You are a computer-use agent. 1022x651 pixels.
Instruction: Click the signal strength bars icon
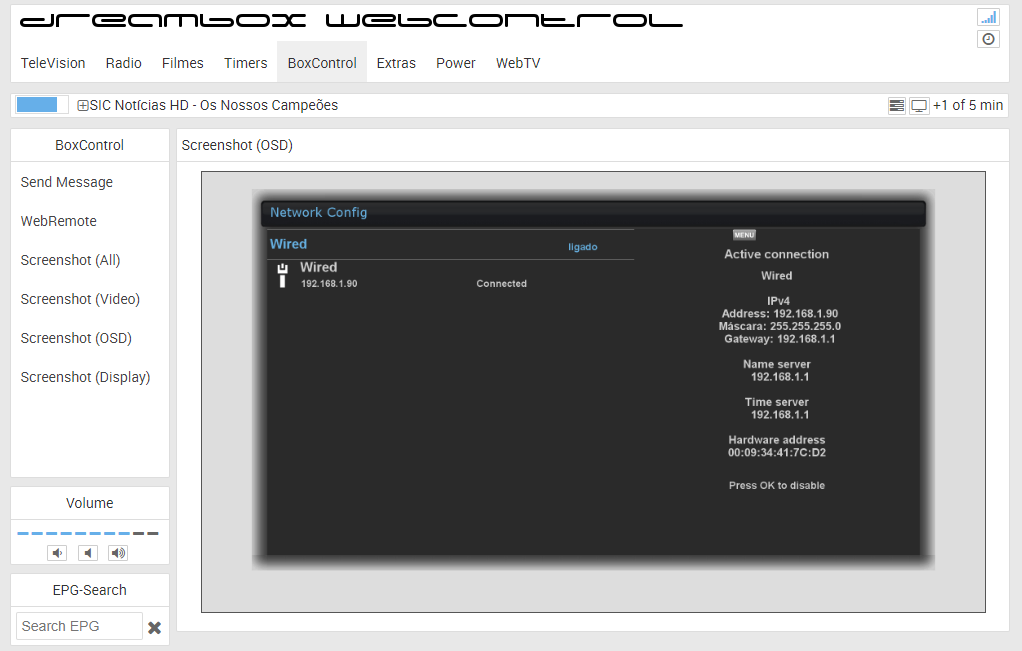tap(988, 17)
